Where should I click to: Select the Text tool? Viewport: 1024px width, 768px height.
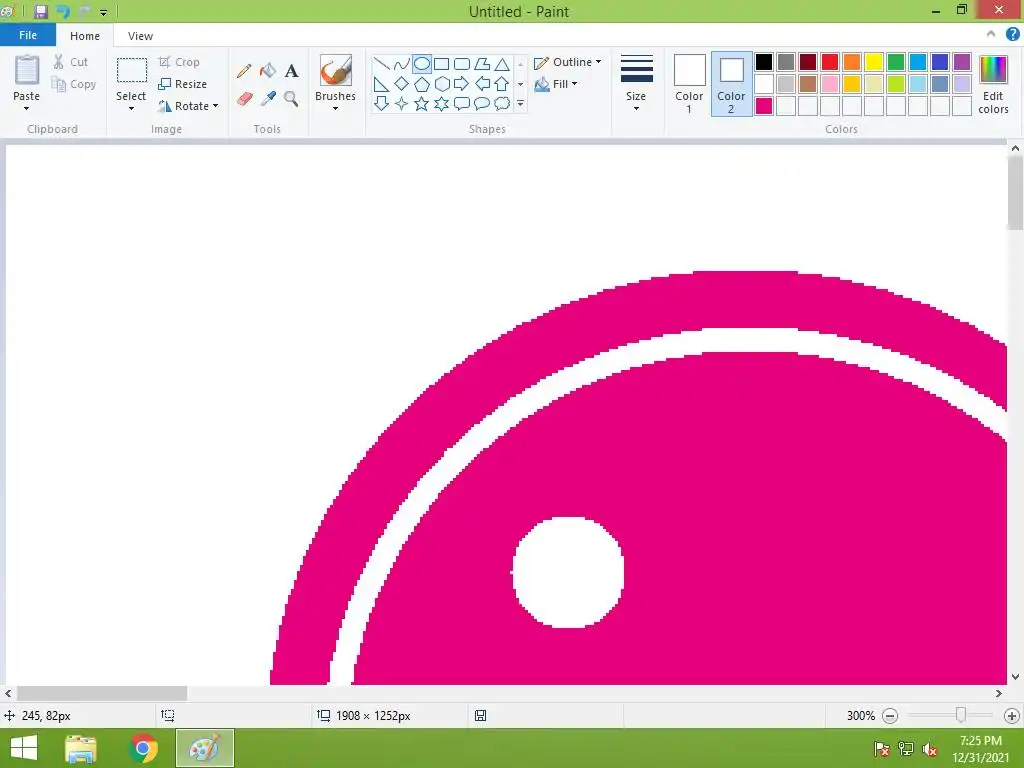click(x=291, y=71)
